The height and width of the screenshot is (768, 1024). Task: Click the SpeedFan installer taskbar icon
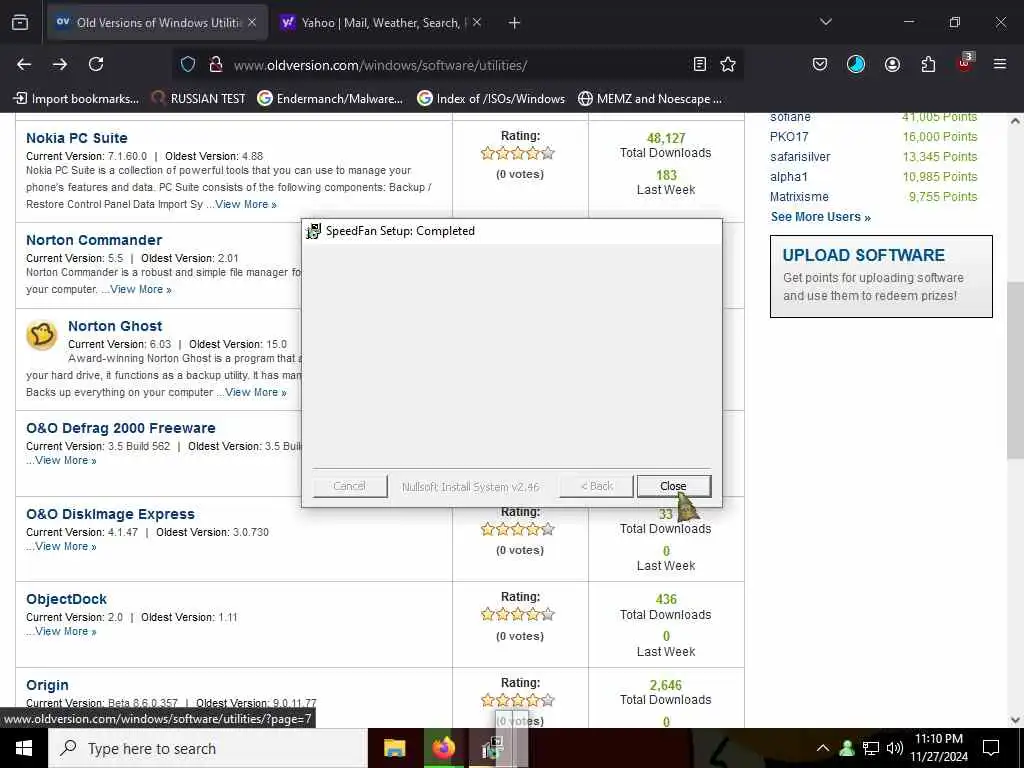point(493,748)
